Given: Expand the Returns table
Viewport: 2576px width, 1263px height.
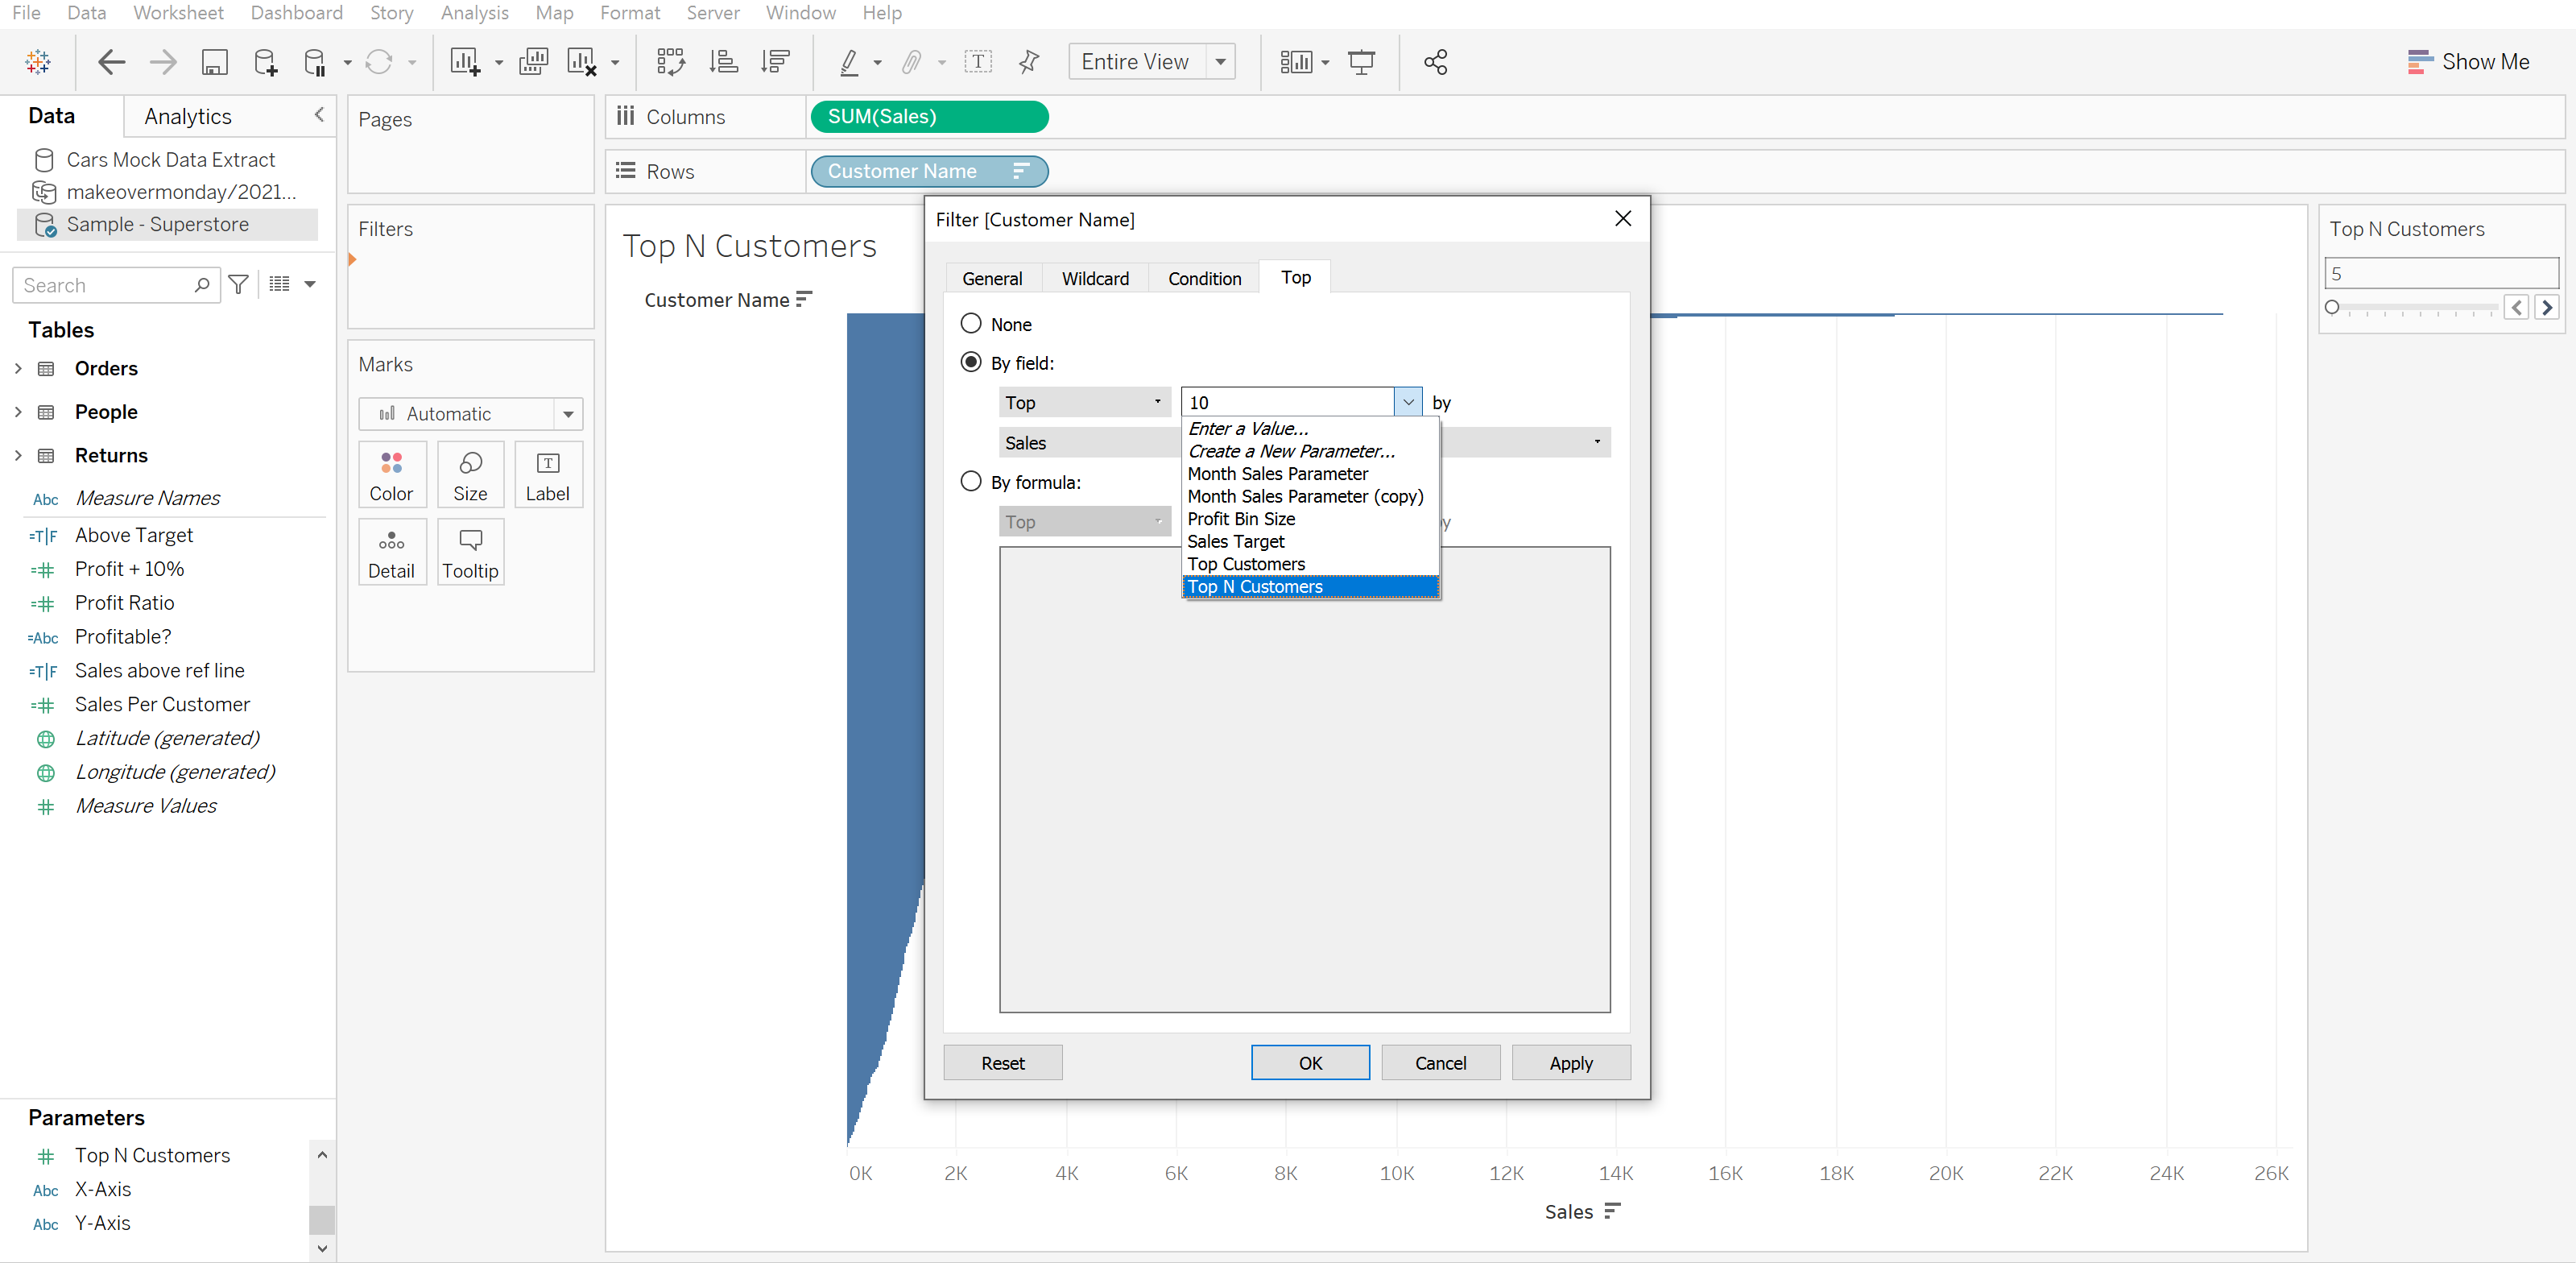Looking at the screenshot, I should coord(18,455).
